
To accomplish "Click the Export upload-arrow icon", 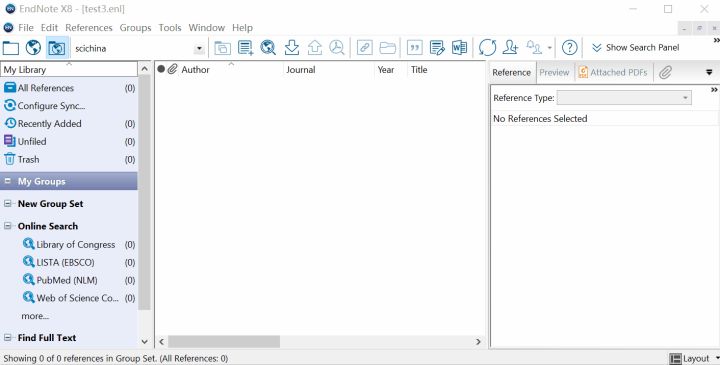I will pyautogui.click(x=315, y=47).
